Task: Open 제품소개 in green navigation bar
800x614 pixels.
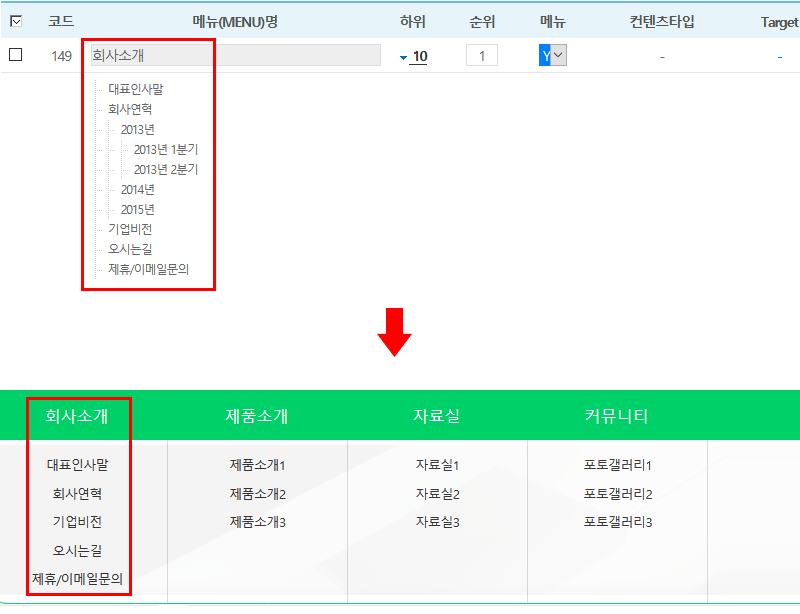Action: pyautogui.click(x=257, y=416)
